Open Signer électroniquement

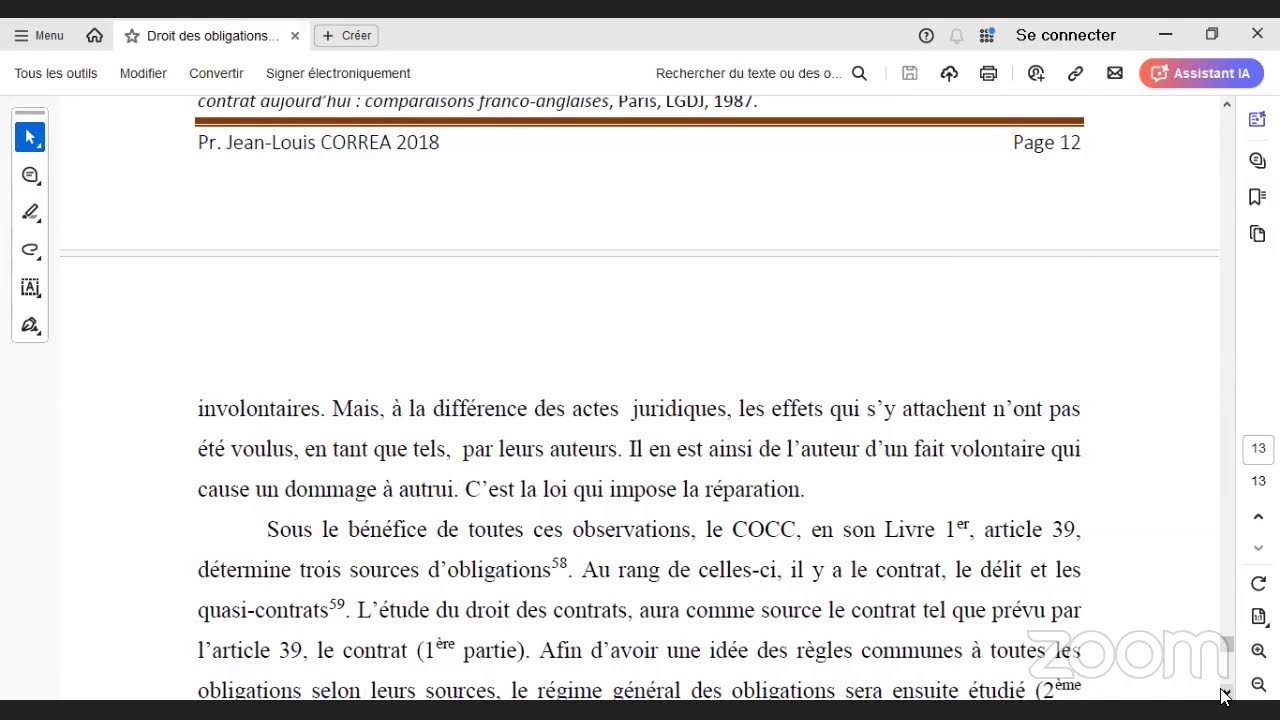pyautogui.click(x=338, y=73)
